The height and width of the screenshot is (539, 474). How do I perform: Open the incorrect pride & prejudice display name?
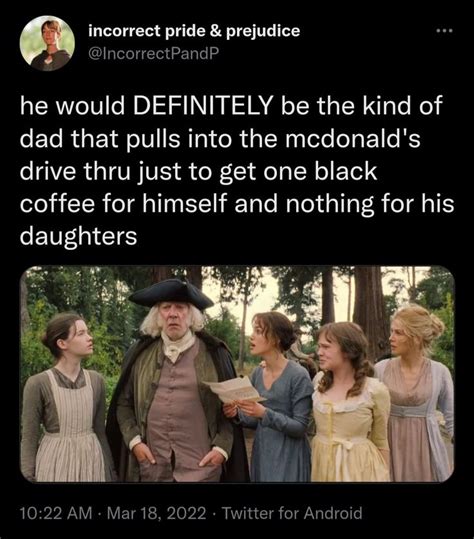point(194,31)
